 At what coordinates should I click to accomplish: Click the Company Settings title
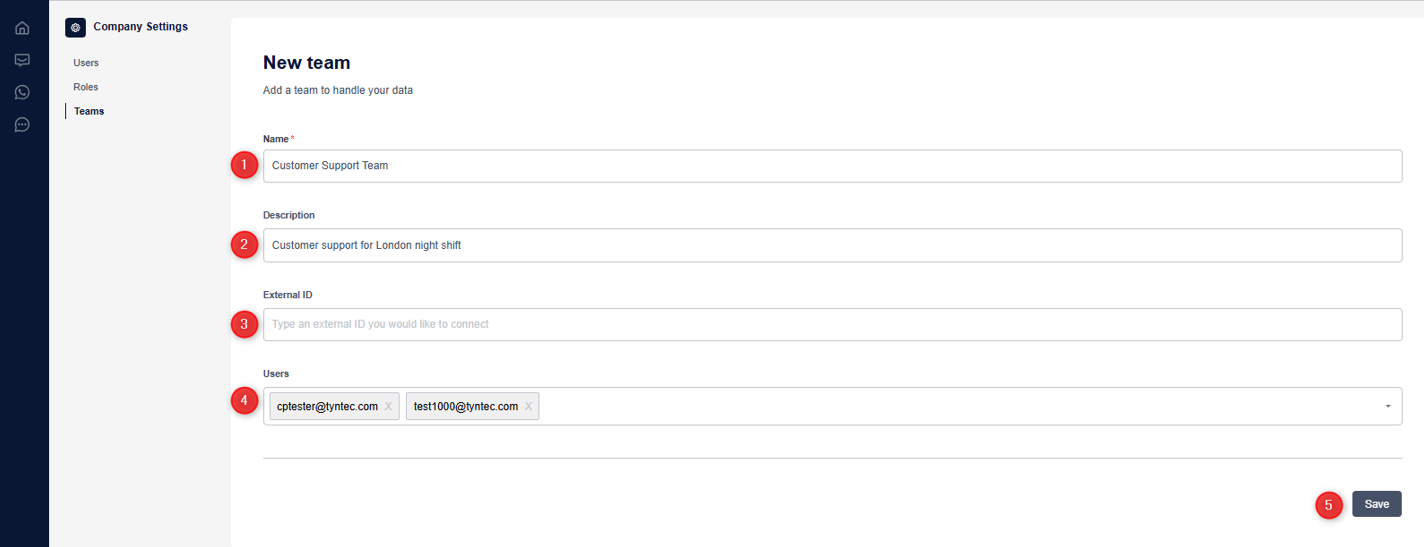coord(140,27)
